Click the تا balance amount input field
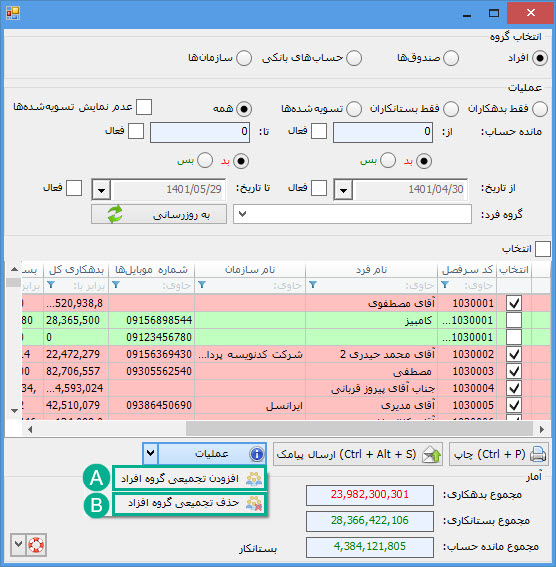 [200, 132]
